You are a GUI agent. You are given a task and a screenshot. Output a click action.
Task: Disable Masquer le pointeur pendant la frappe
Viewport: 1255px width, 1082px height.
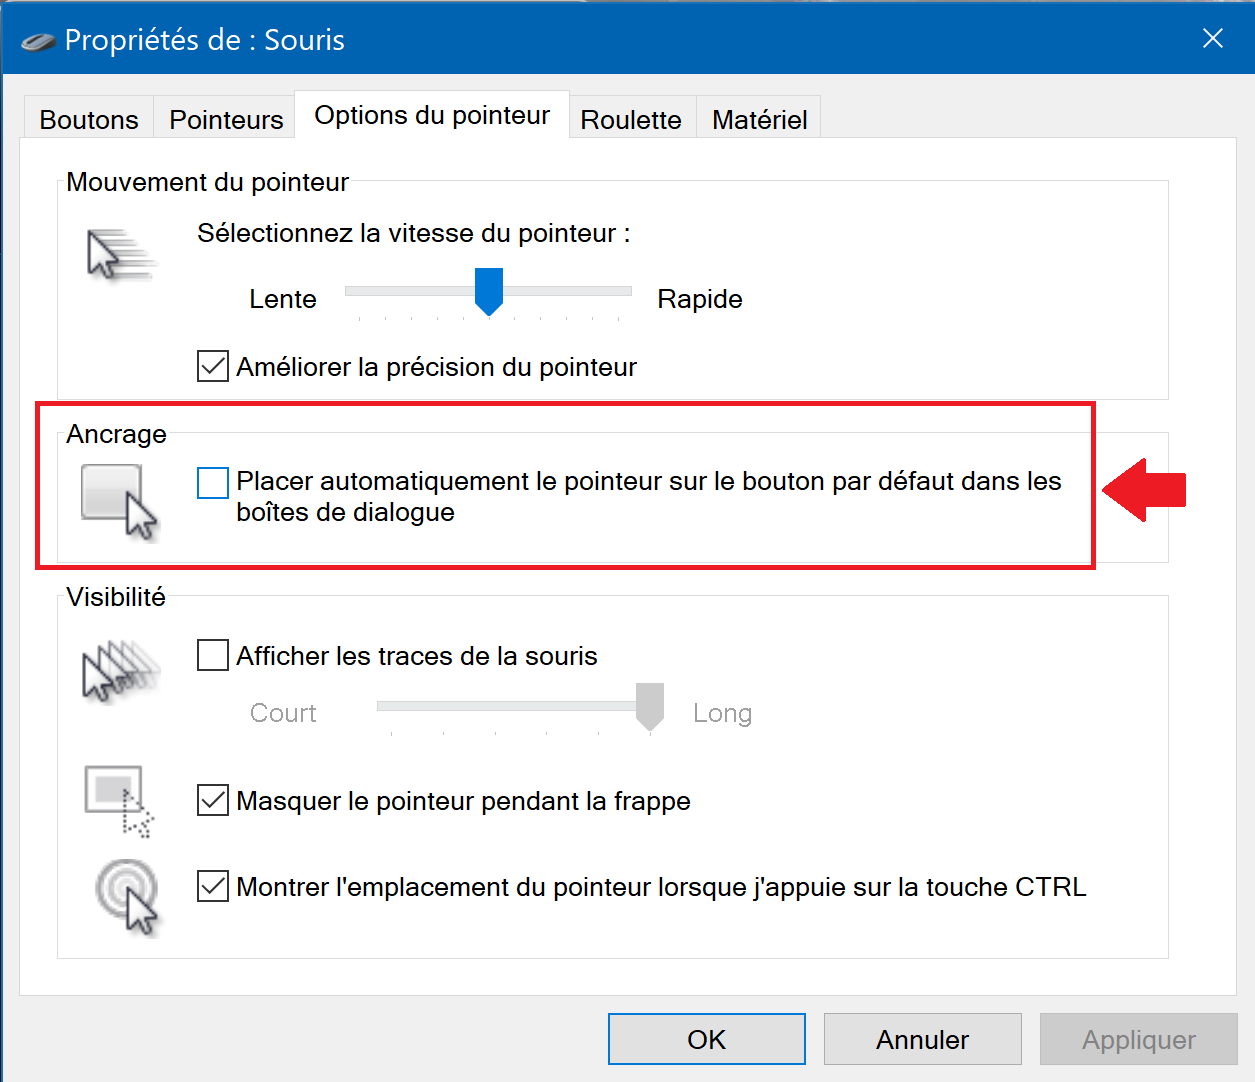(x=212, y=801)
